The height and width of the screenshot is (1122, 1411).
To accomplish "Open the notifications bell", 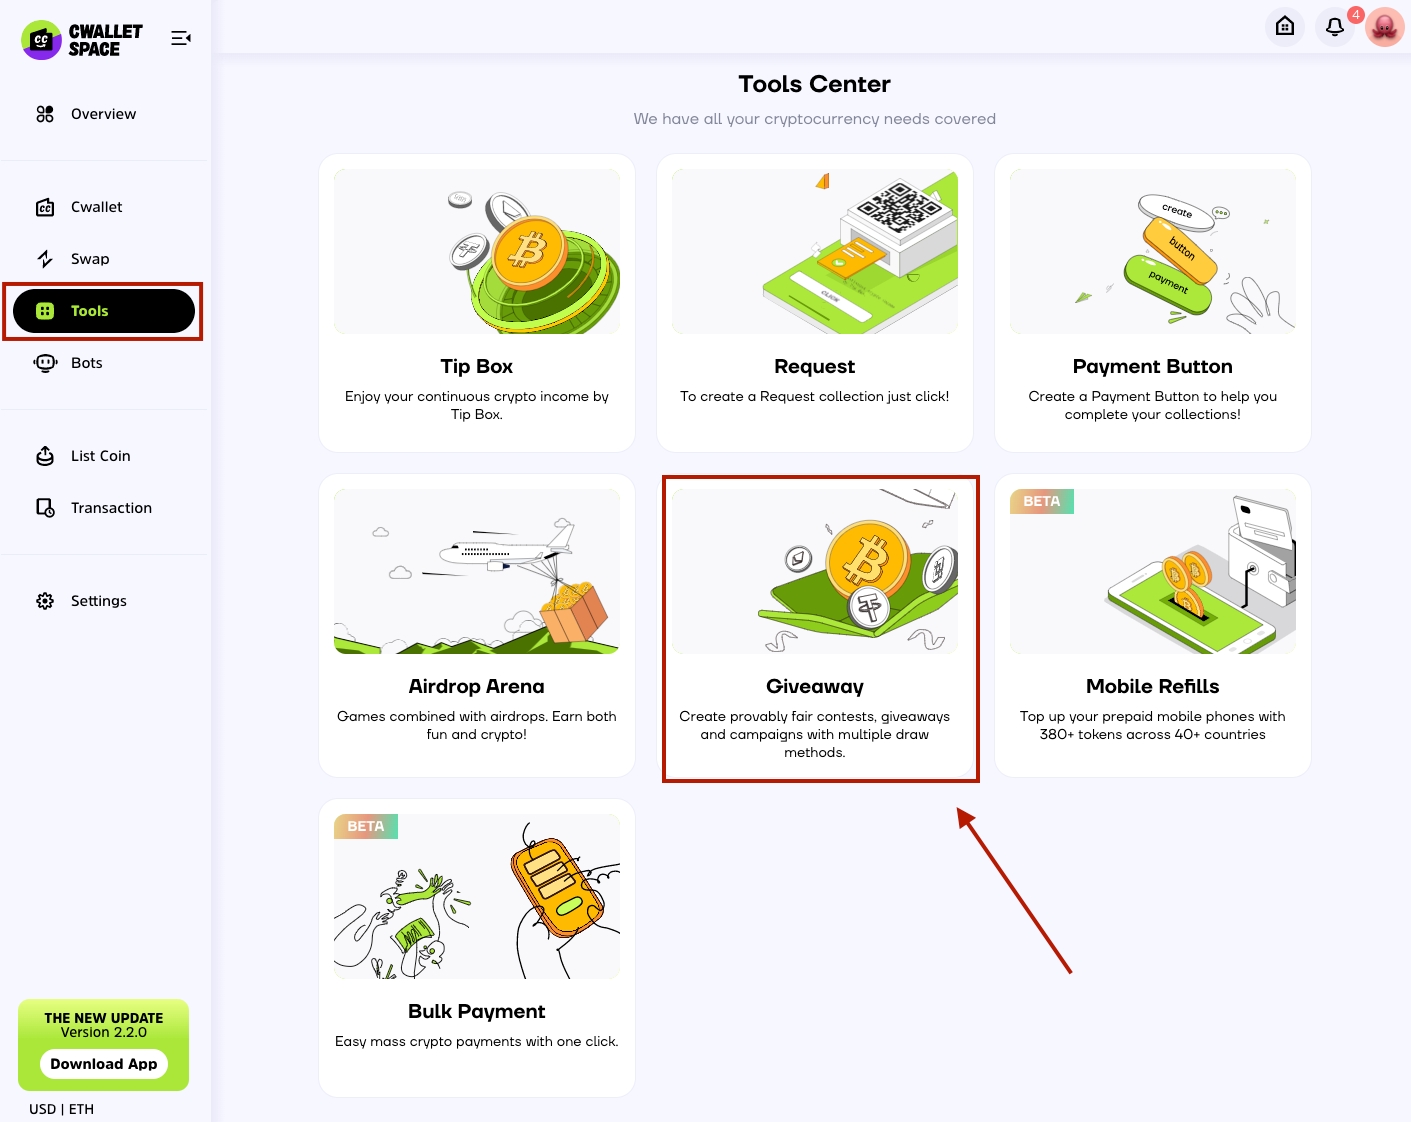I will coord(1335,27).
